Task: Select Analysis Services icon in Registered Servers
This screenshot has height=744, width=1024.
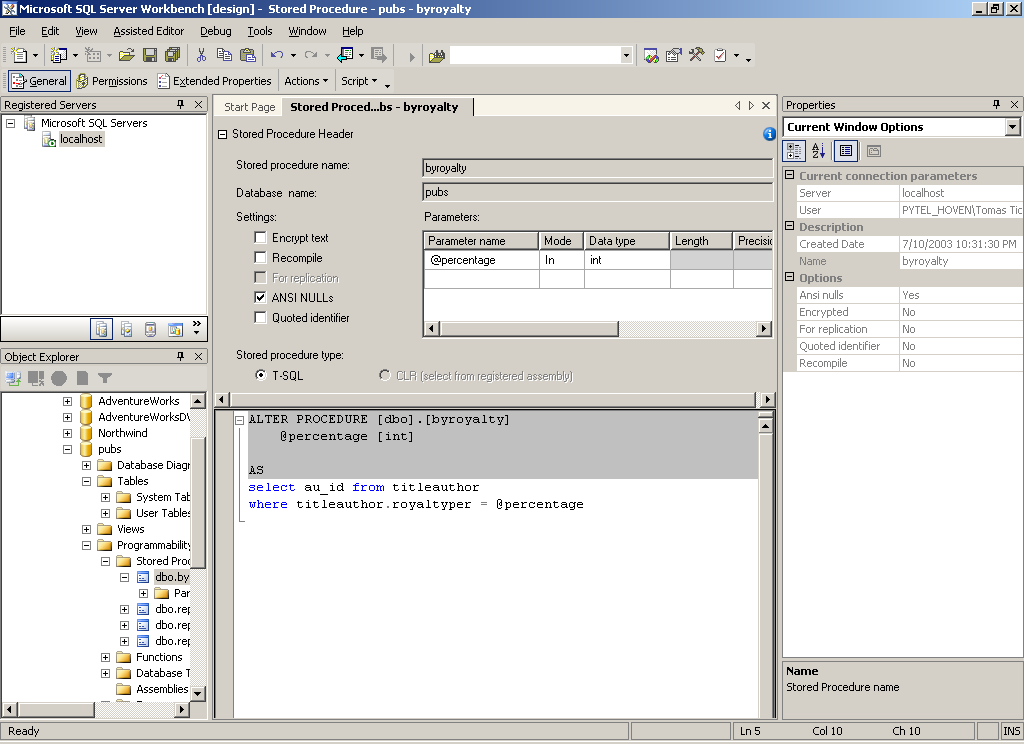Action: click(x=127, y=329)
